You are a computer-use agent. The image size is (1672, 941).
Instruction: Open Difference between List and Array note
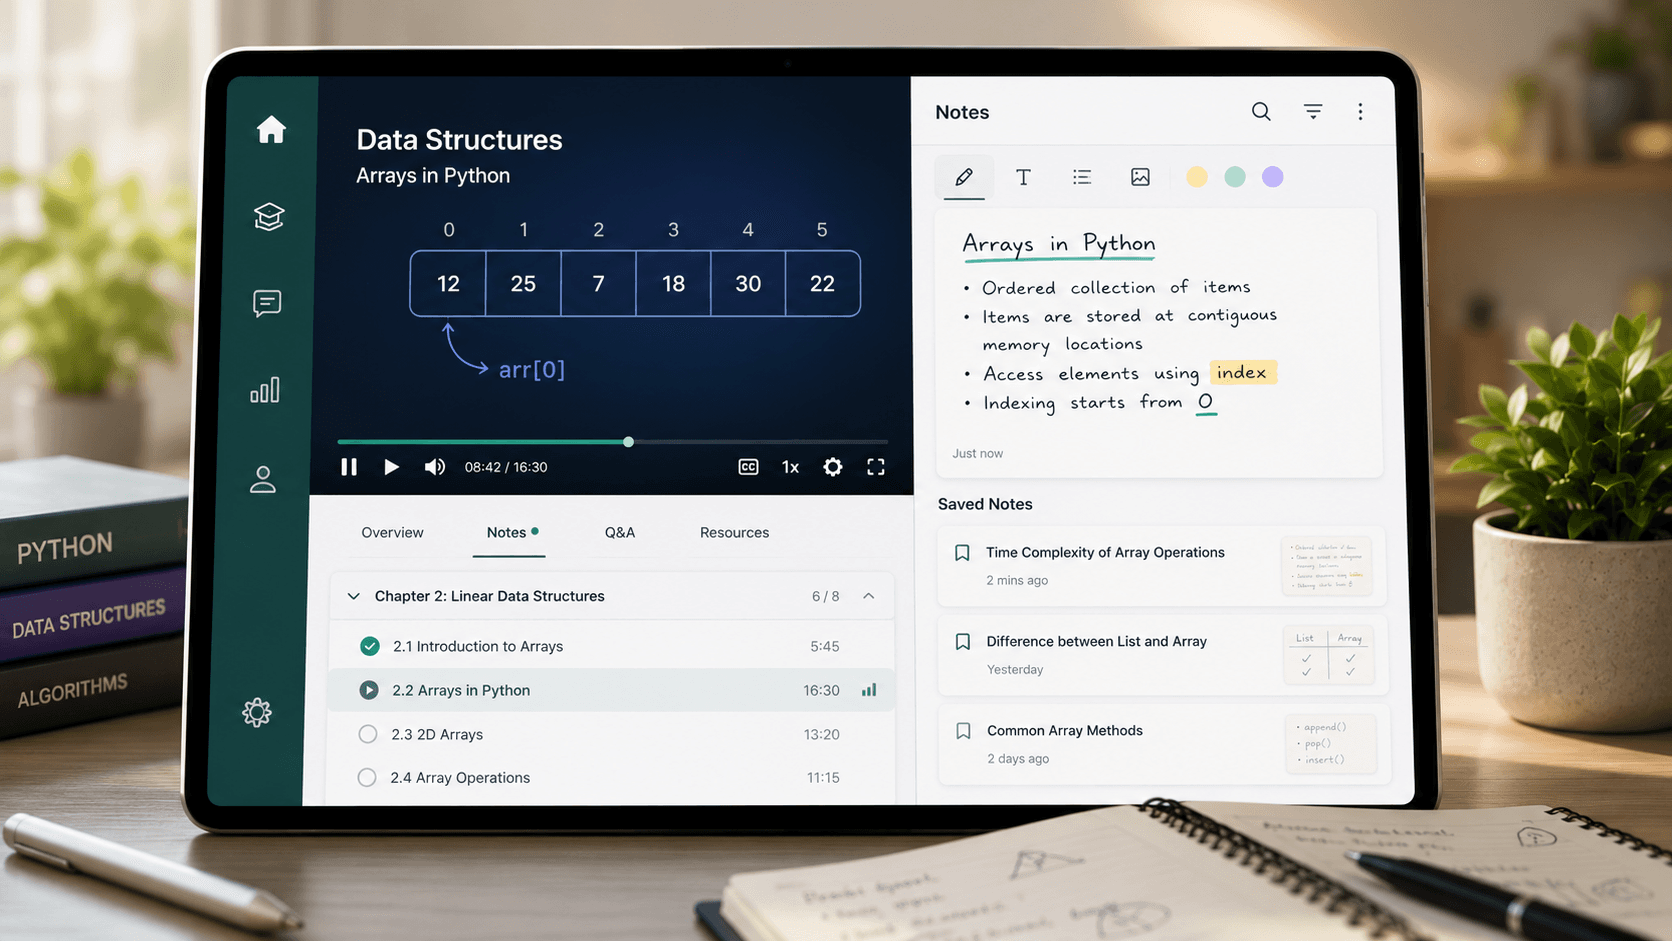point(1162,655)
